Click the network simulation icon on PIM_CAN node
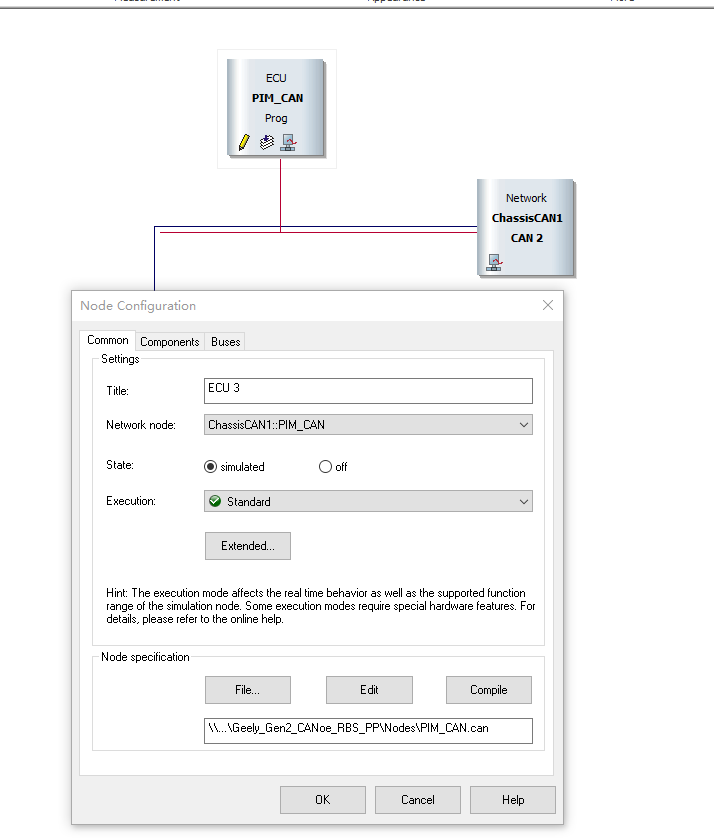The height and width of the screenshot is (839, 714). tap(288, 142)
